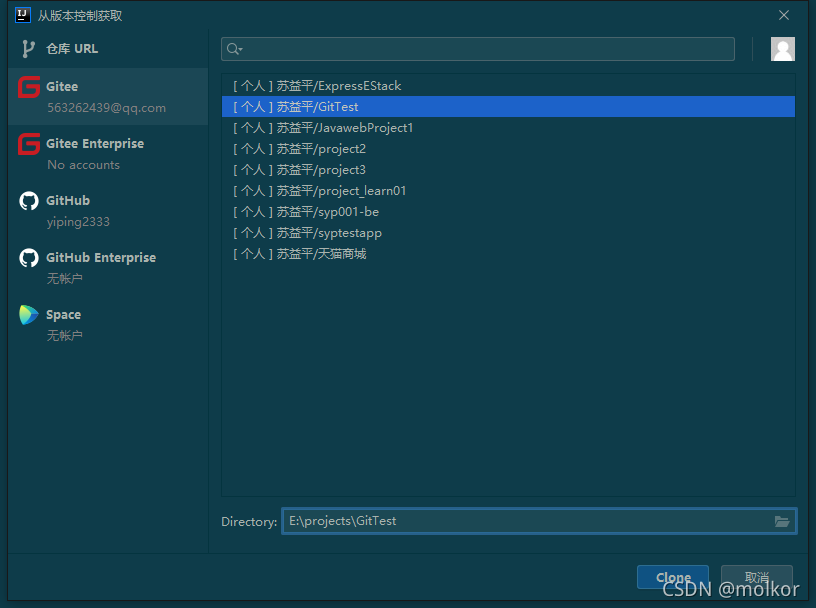The height and width of the screenshot is (608, 816).
Task: Select repository 苏益平/syp001-be
Action: point(508,212)
